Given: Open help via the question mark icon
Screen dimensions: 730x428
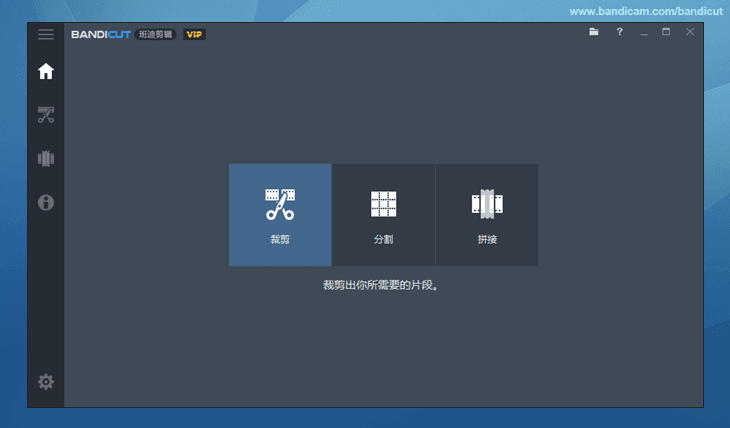Looking at the screenshot, I should 619,32.
